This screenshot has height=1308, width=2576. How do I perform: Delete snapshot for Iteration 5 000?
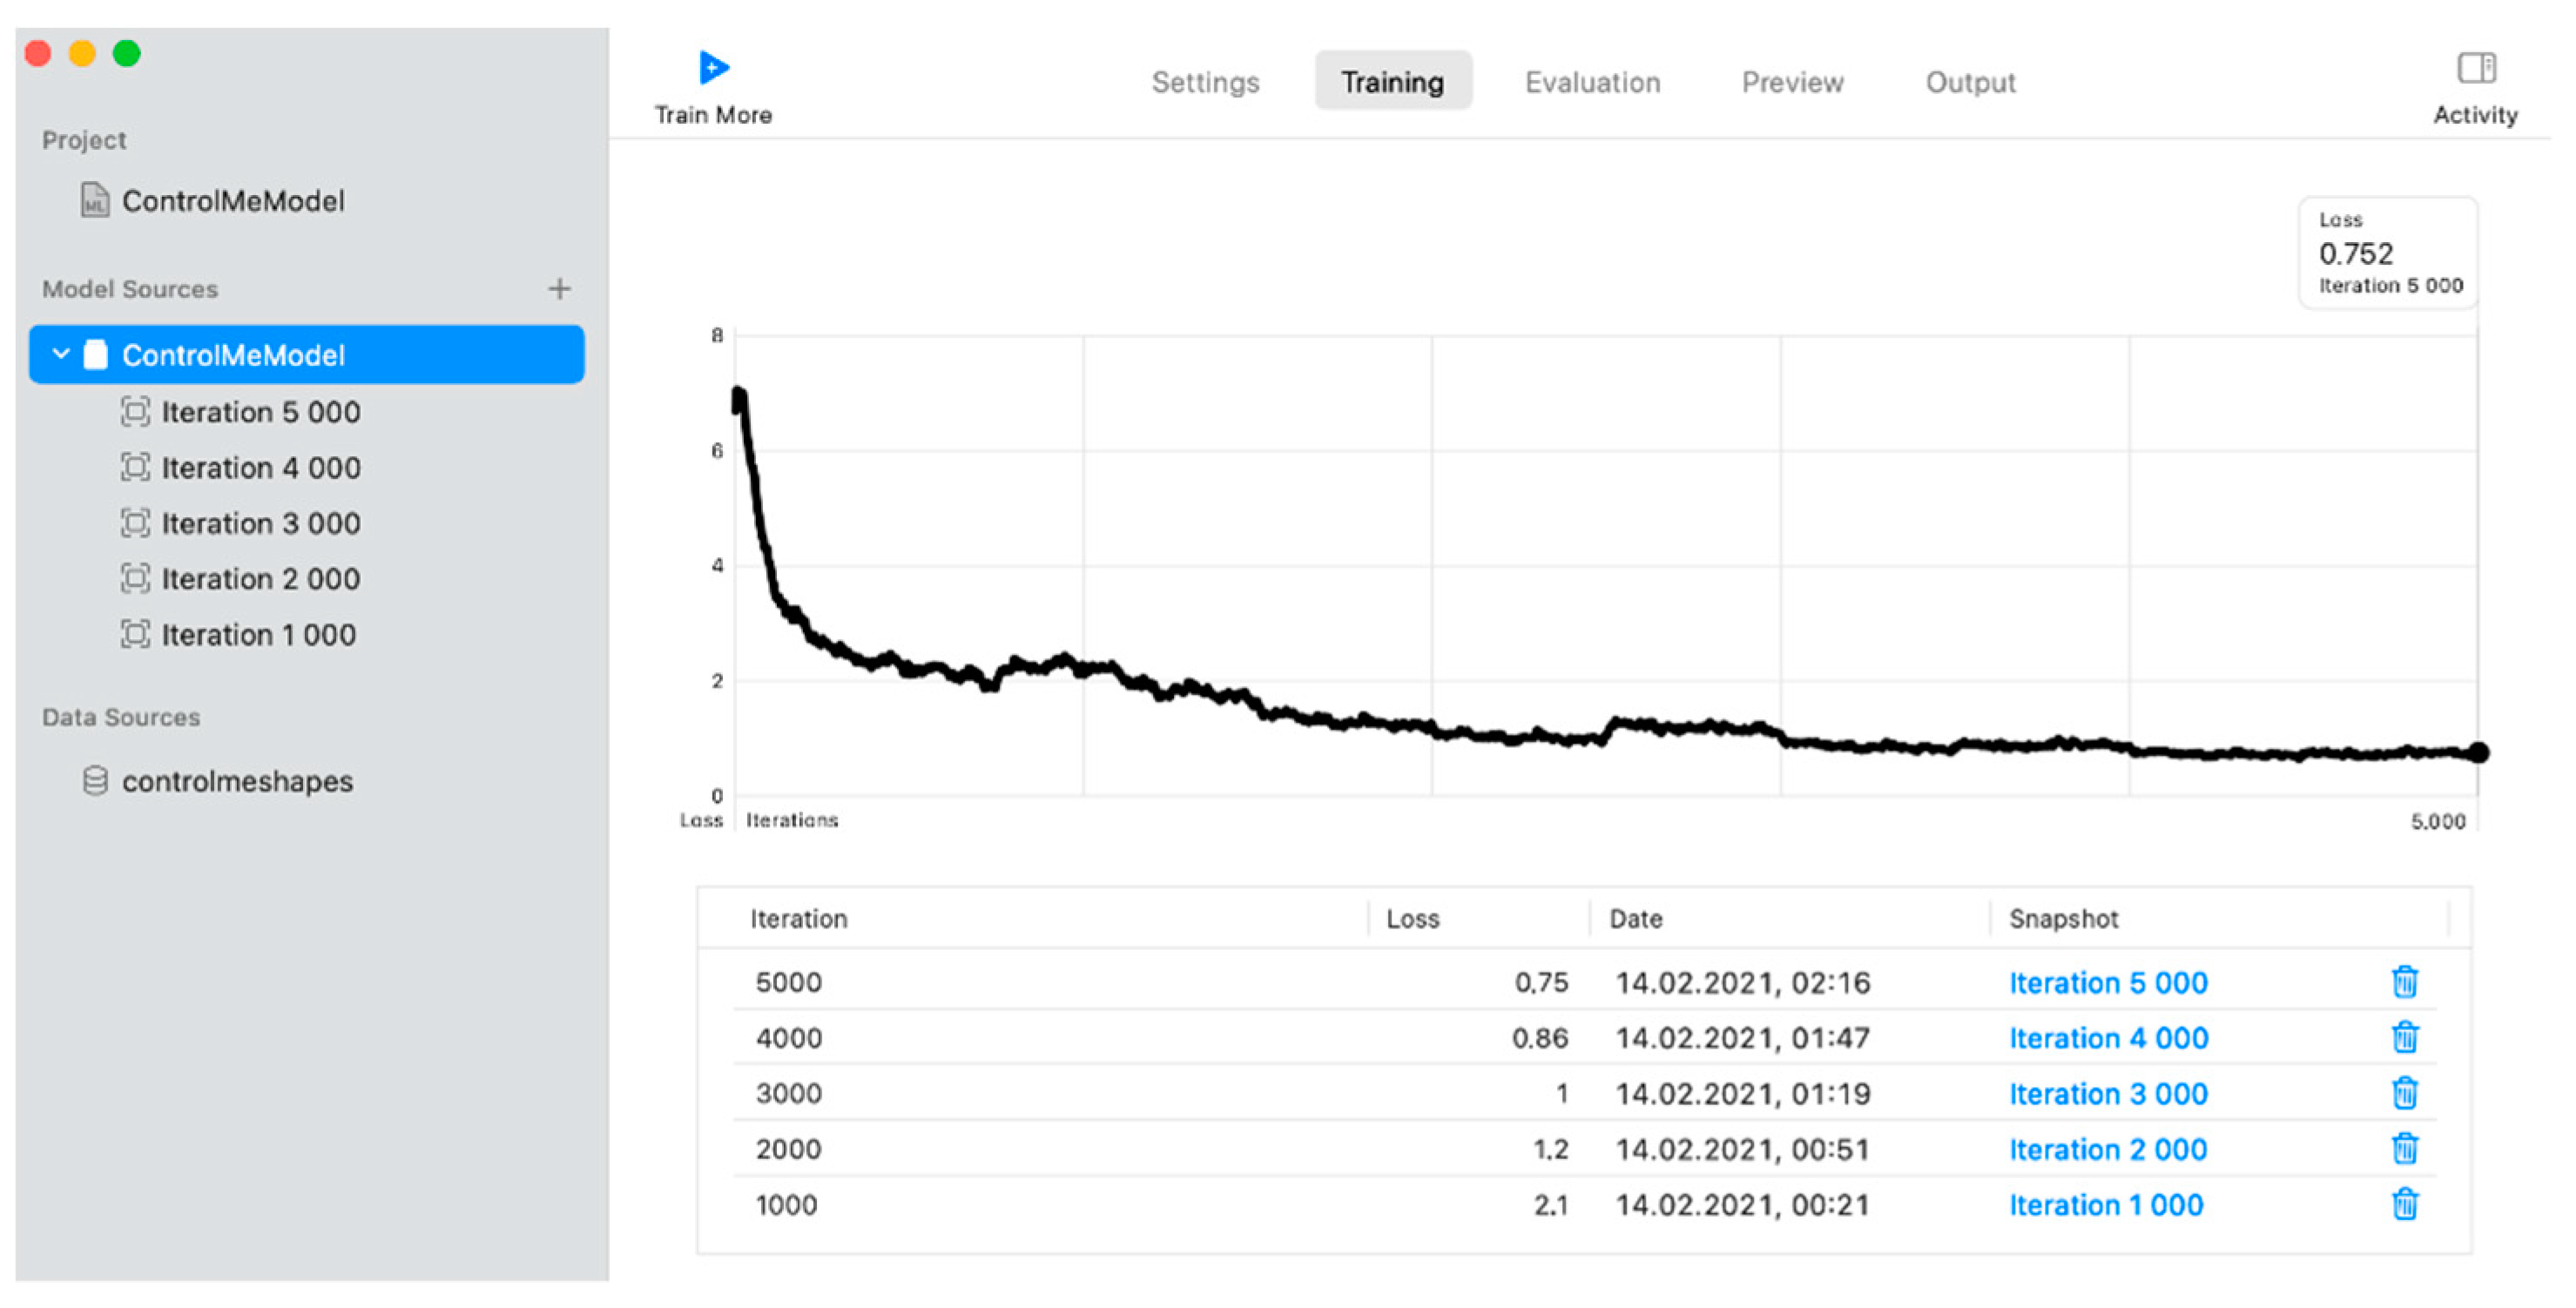click(x=2404, y=982)
